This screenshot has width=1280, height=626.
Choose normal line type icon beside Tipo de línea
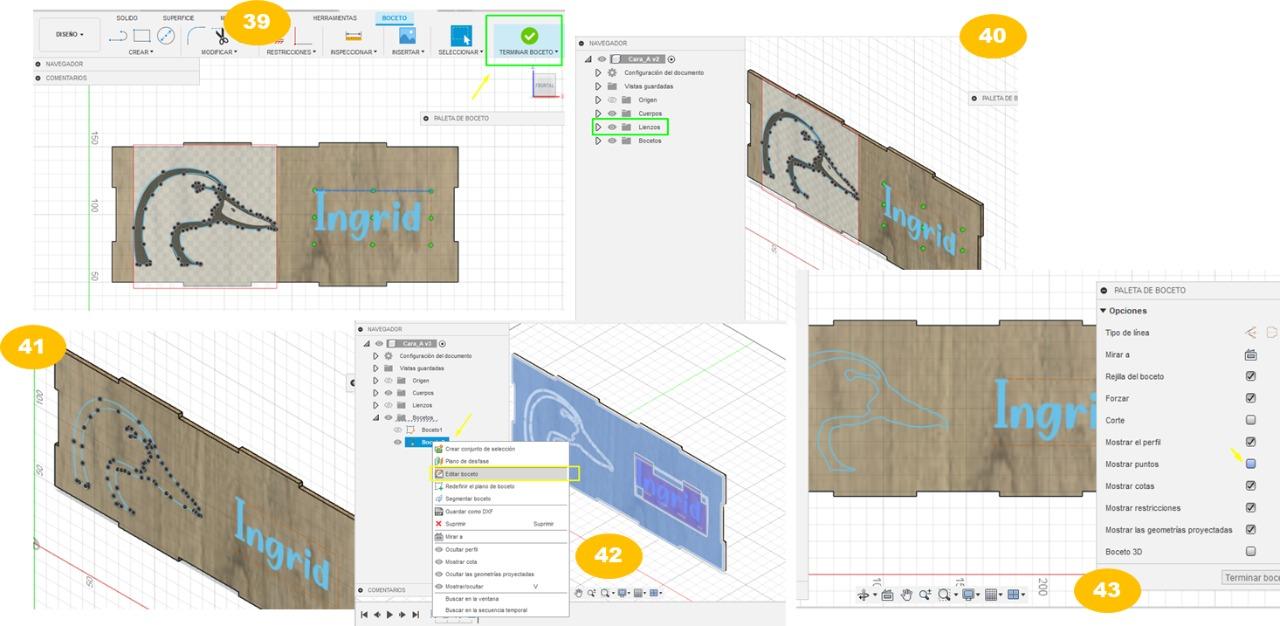click(1250, 332)
